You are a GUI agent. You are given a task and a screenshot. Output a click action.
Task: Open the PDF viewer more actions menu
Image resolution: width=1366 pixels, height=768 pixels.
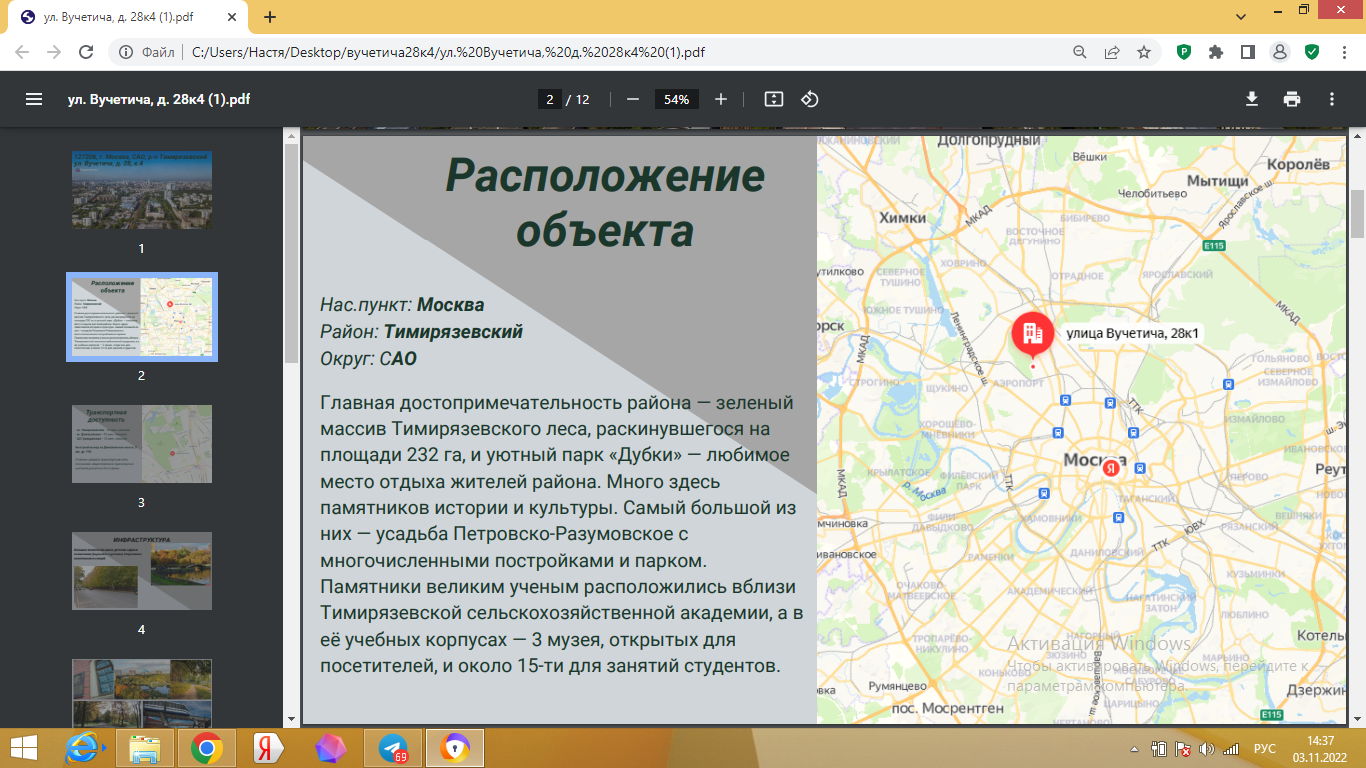click(1332, 99)
